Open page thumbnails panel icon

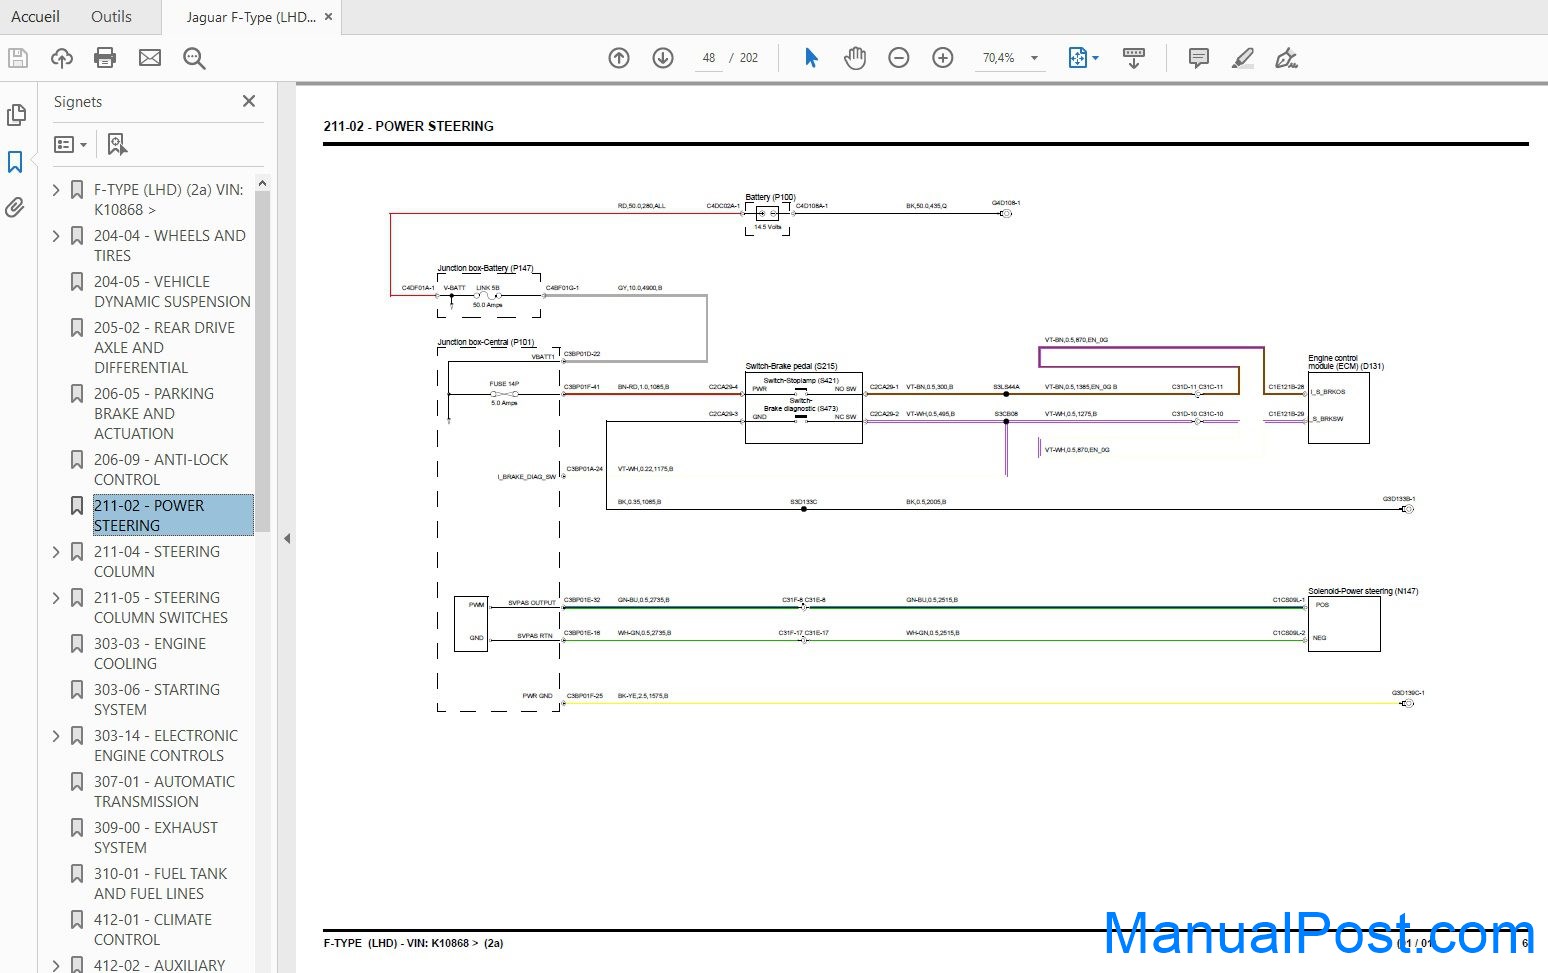(16, 115)
